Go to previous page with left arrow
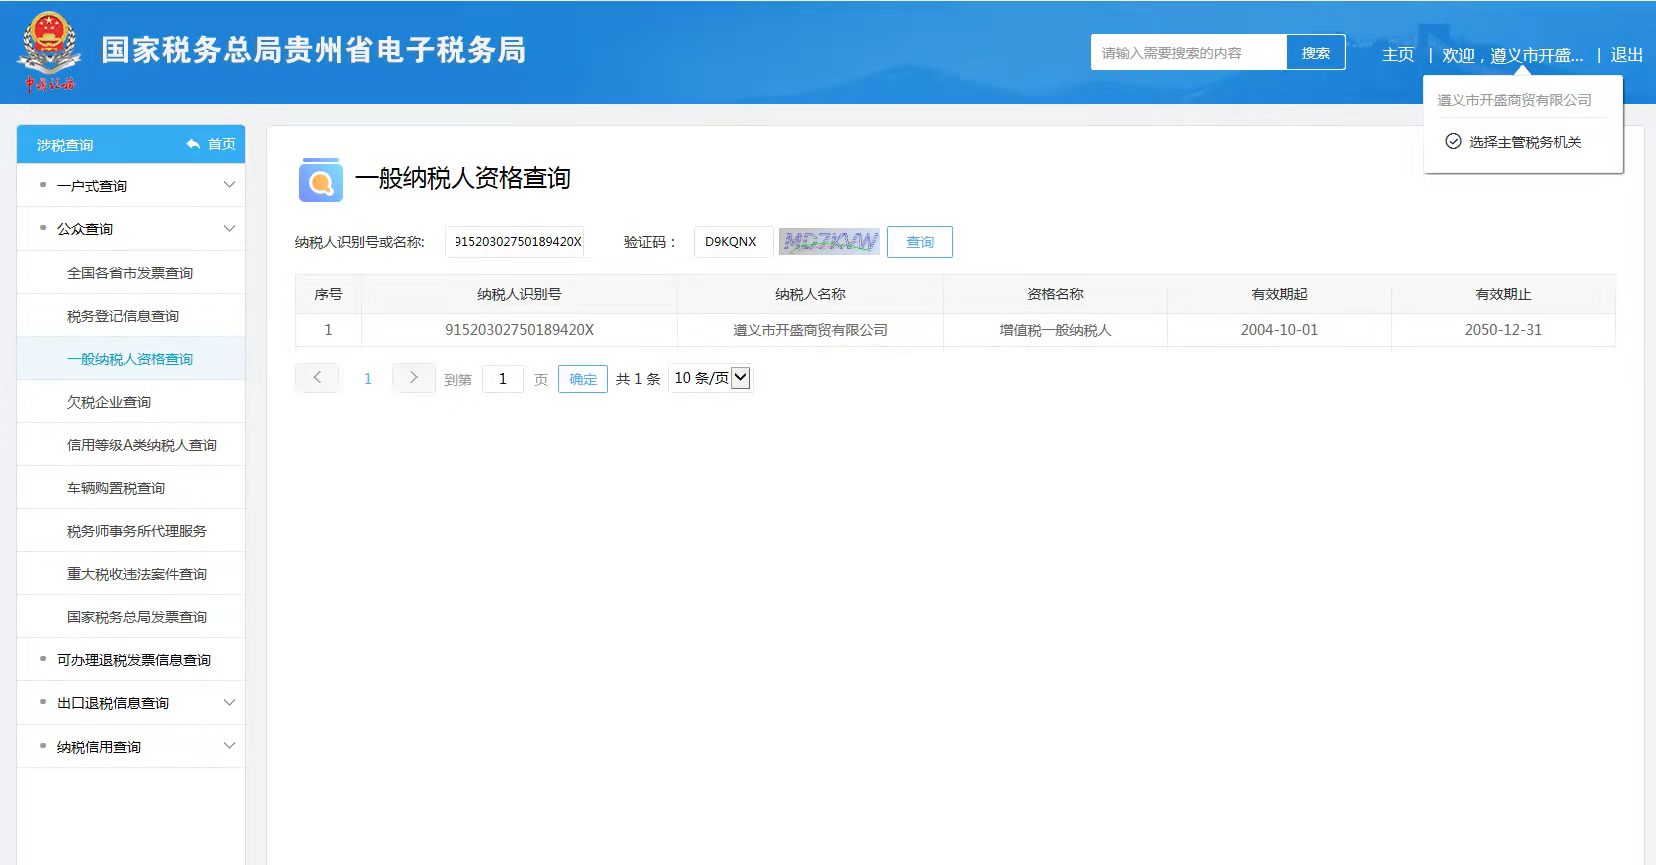The image size is (1656, 865). pyautogui.click(x=317, y=378)
